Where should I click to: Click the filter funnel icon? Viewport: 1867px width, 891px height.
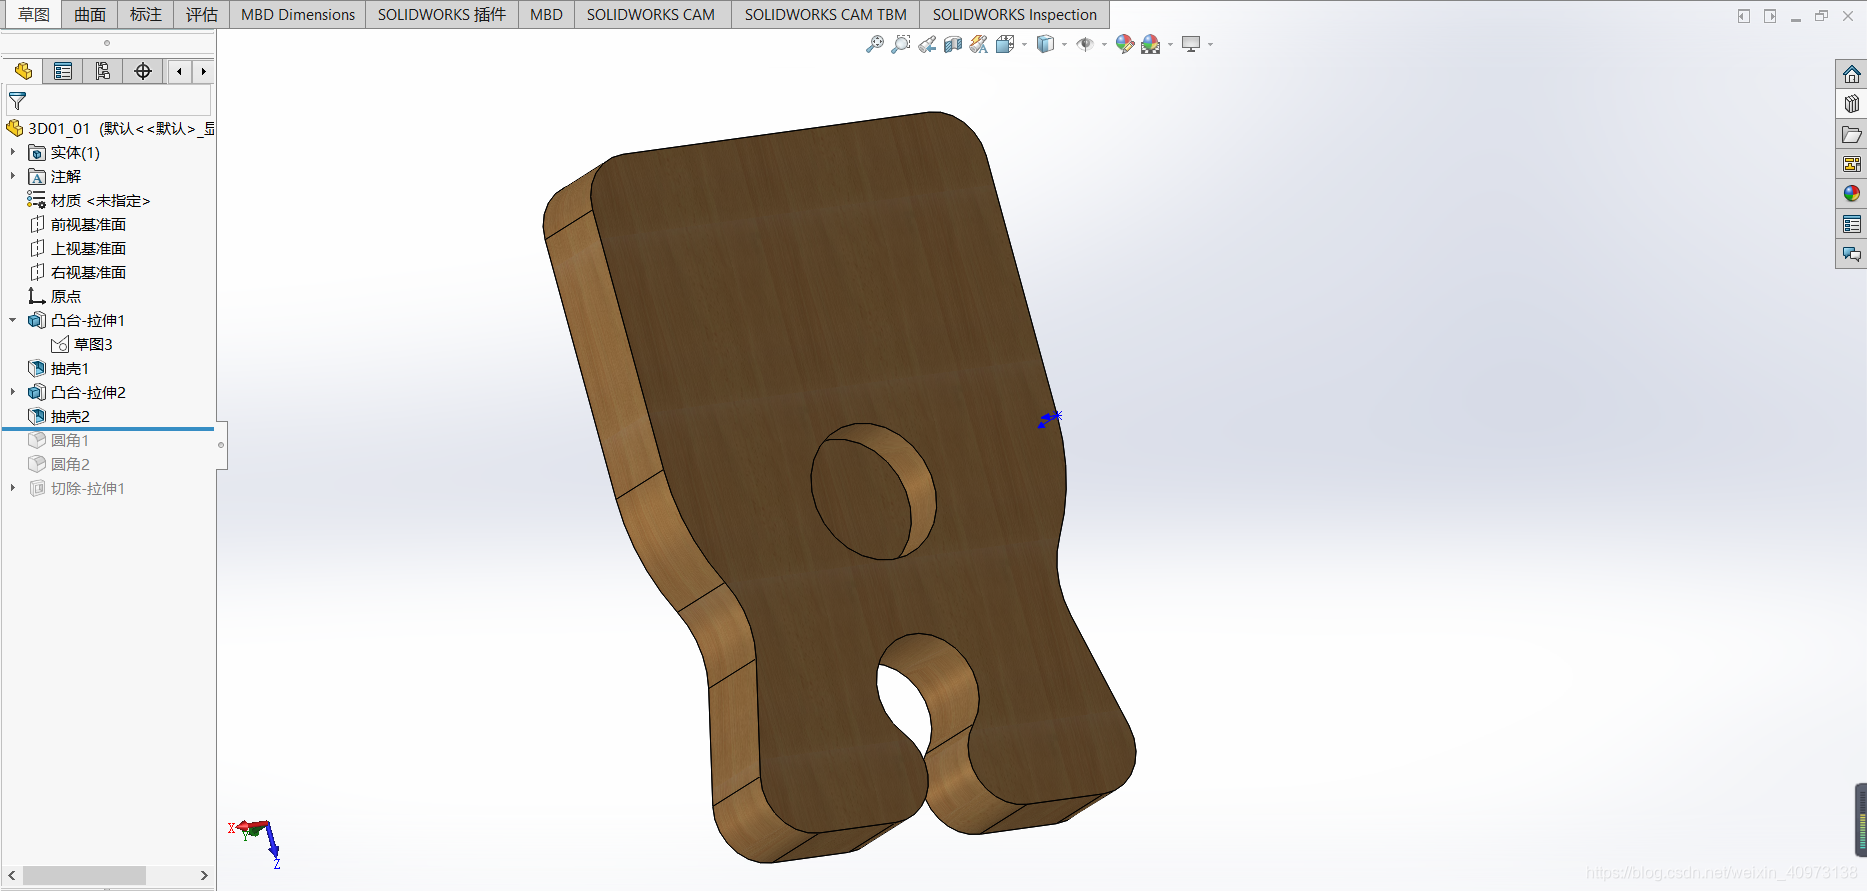click(17, 101)
